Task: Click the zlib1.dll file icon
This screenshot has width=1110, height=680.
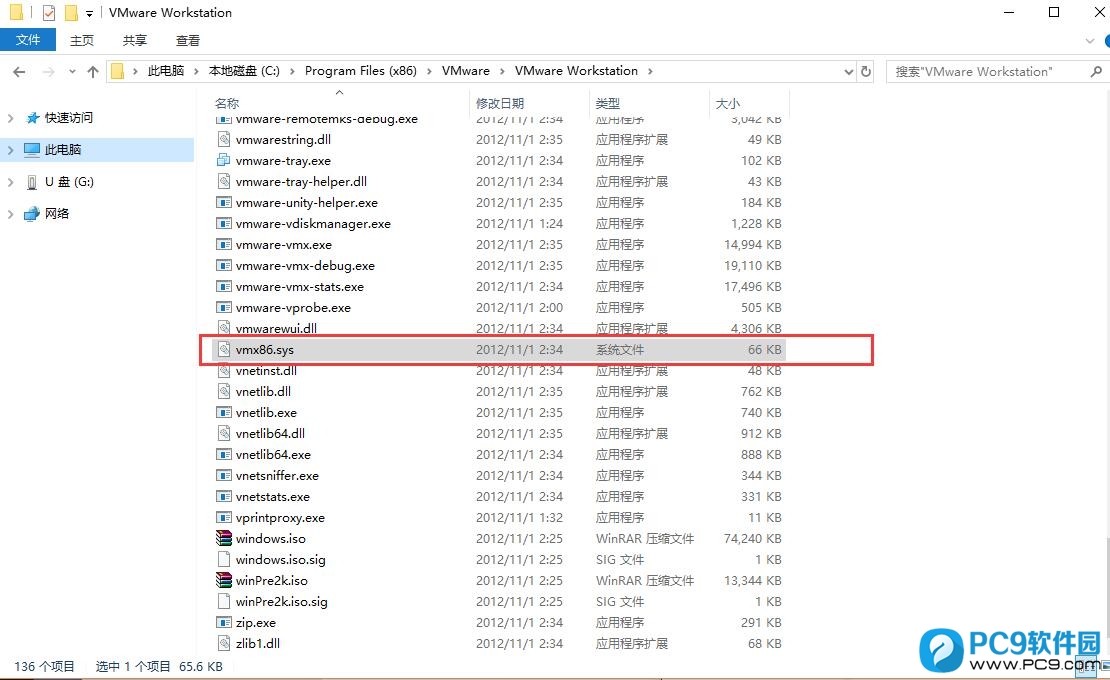Action: (224, 643)
